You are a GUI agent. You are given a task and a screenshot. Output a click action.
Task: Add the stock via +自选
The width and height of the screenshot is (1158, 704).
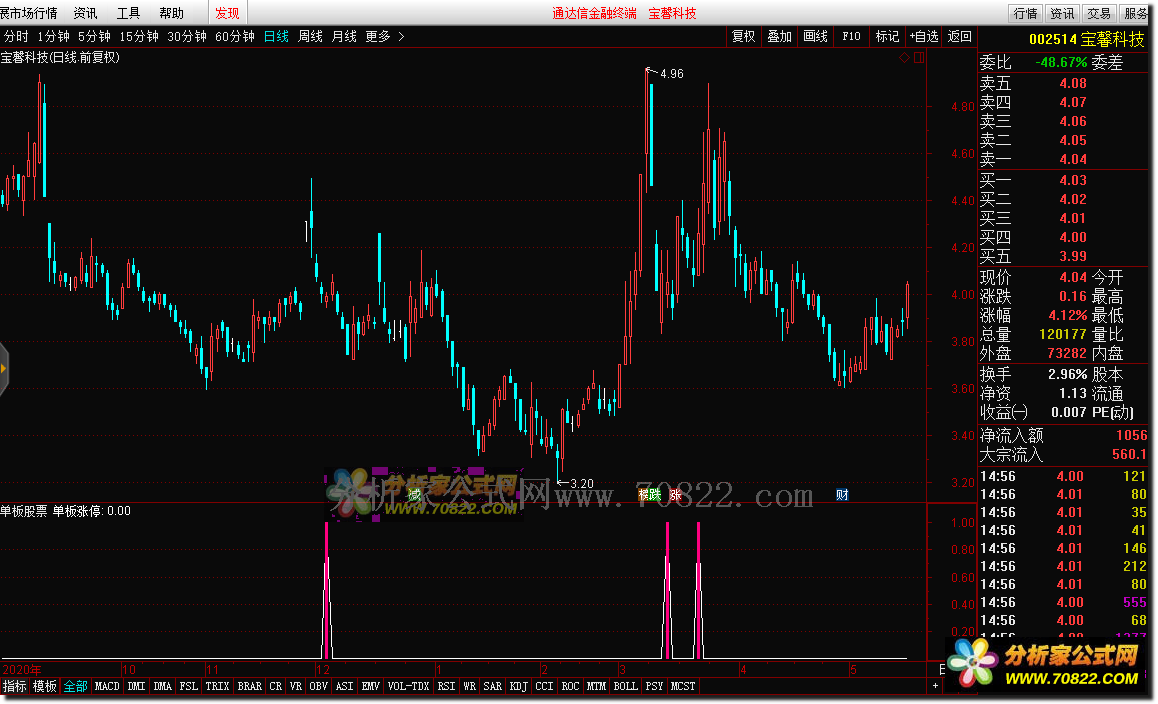coord(924,36)
